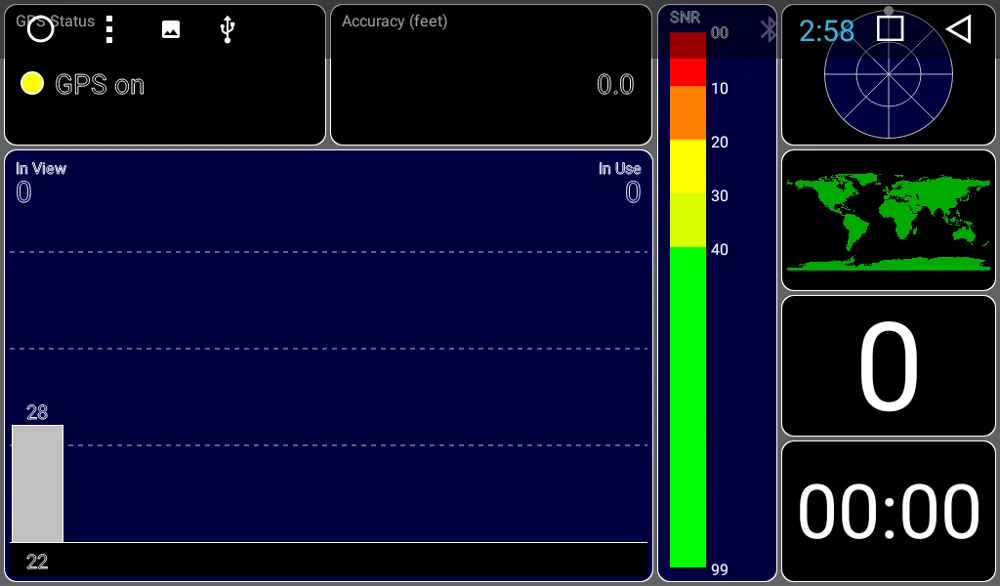Screen dimensions: 1000x586
Task: Tap the image notification icon
Action: coord(171,29)
